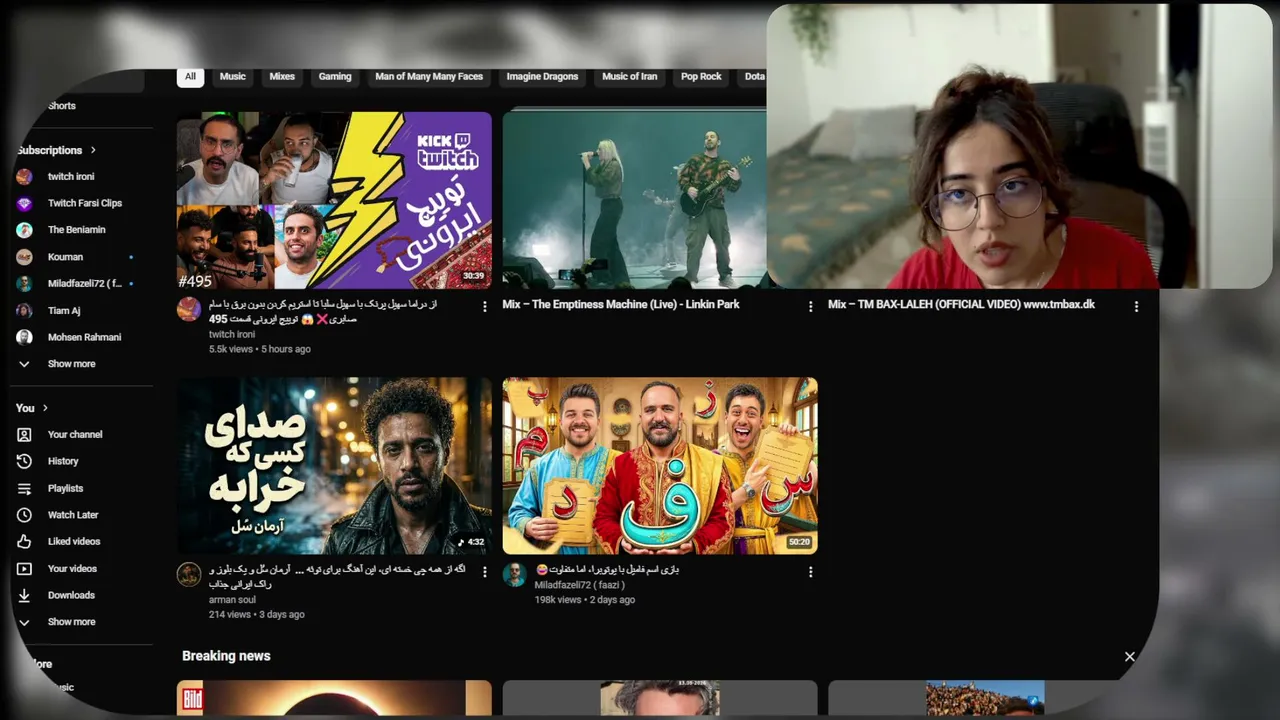Open Kouman channel avatar in sidebar
This screenshot has width=1280, height=720.
click(24, 257)
